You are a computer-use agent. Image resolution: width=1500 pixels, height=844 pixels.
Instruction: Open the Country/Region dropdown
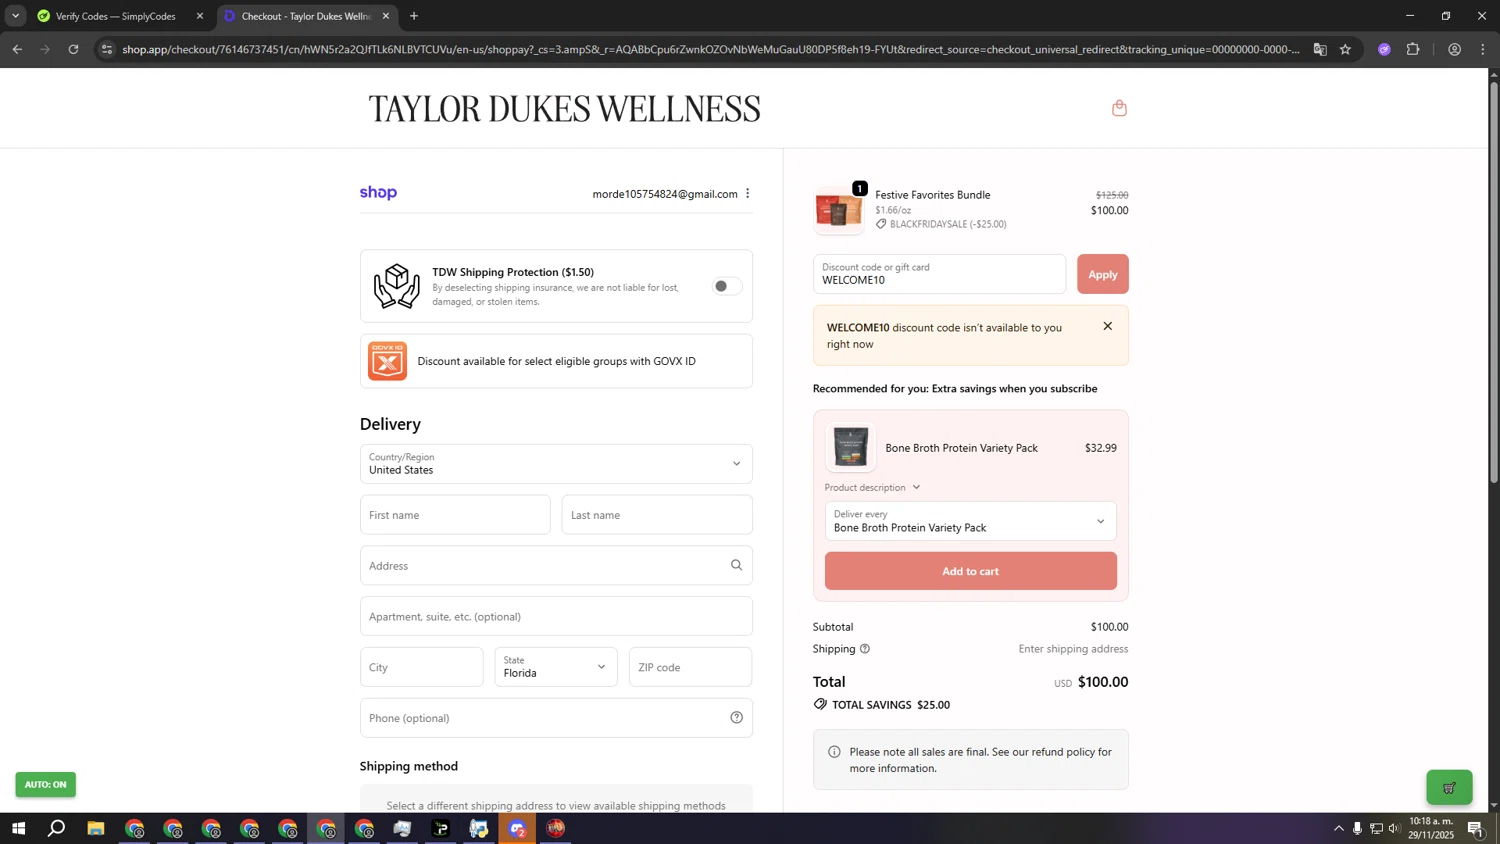click(x=556, y=464)
